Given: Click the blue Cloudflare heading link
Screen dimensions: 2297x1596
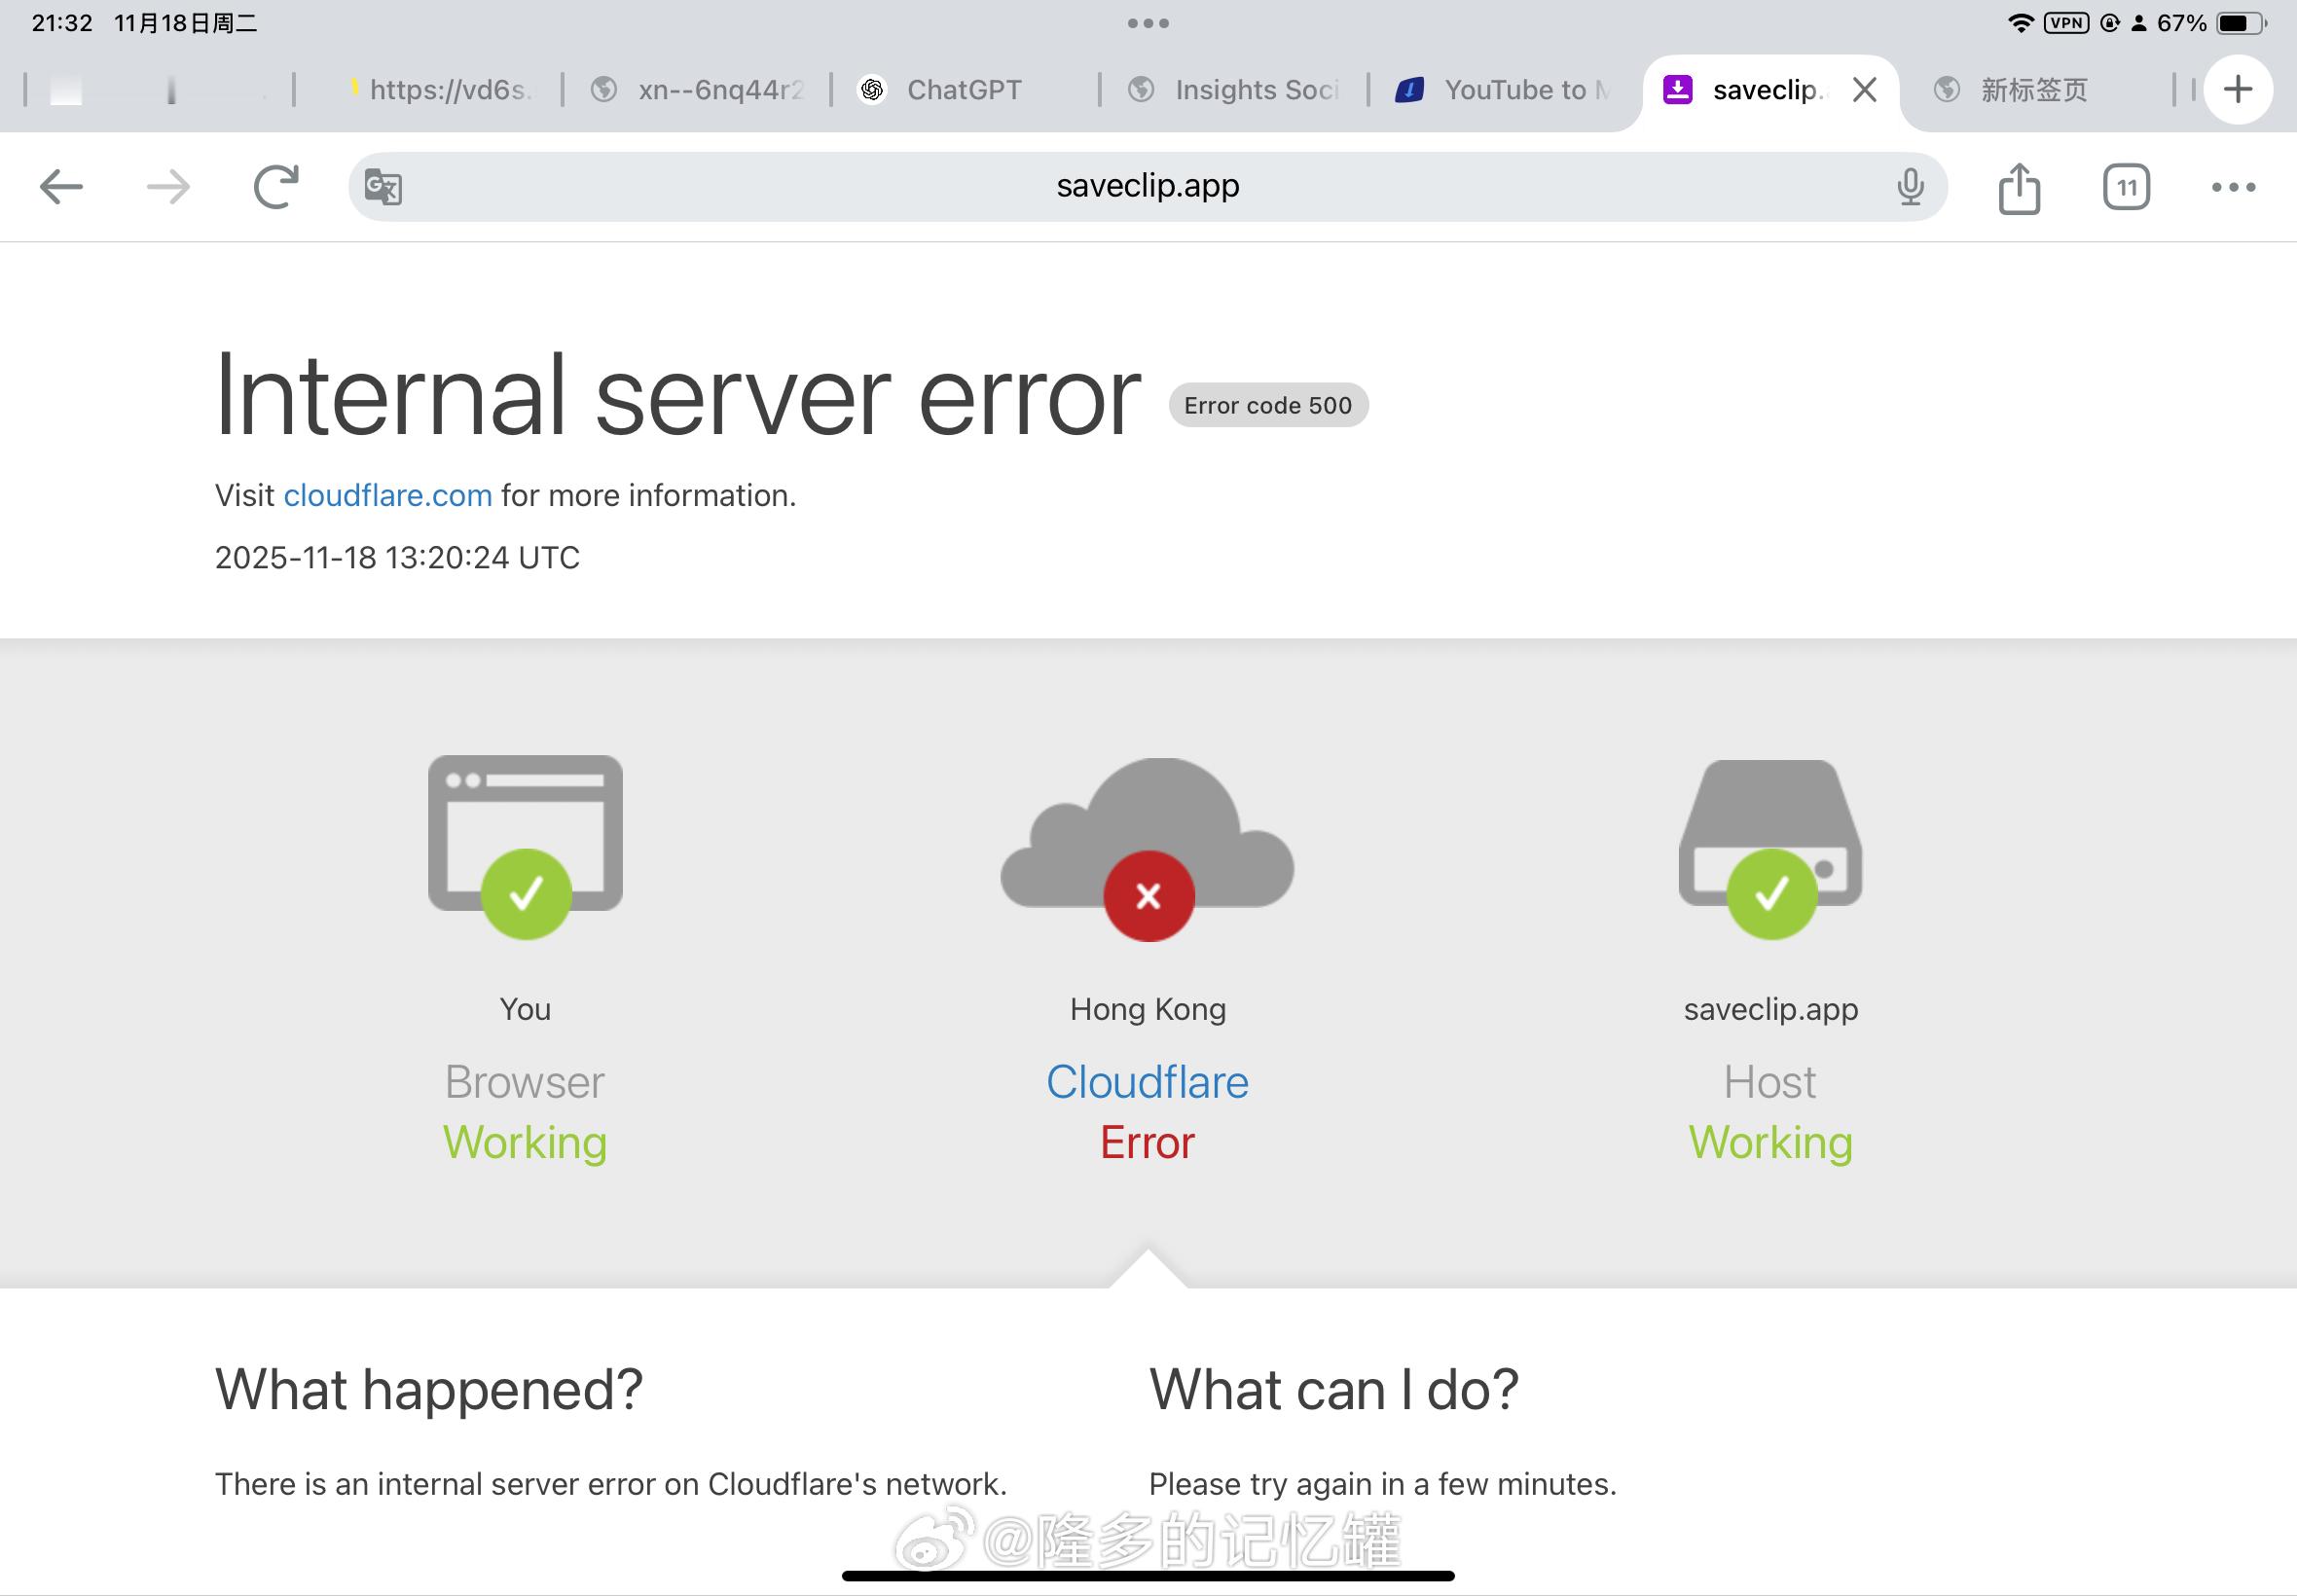Looking at the screenshot, I should click(1147, 1082).
